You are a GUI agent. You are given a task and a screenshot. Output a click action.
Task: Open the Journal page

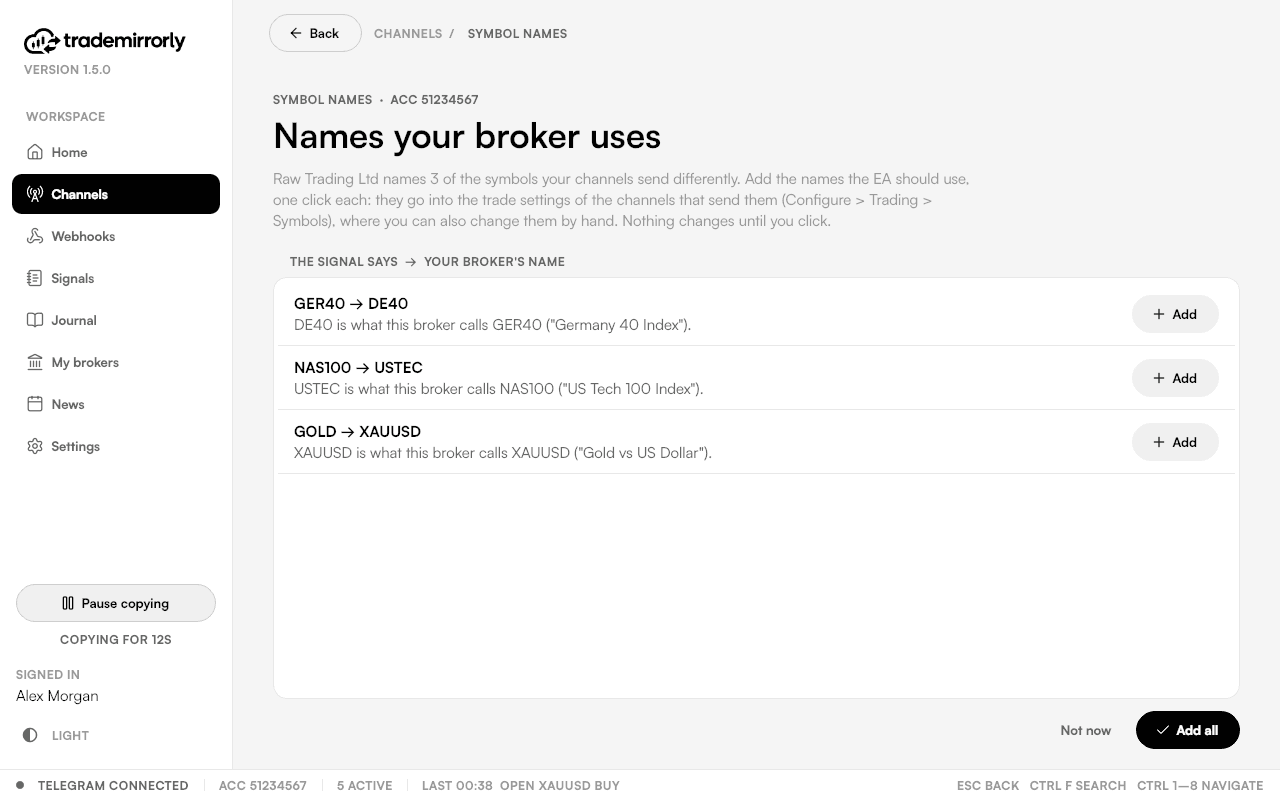[116, 320]
